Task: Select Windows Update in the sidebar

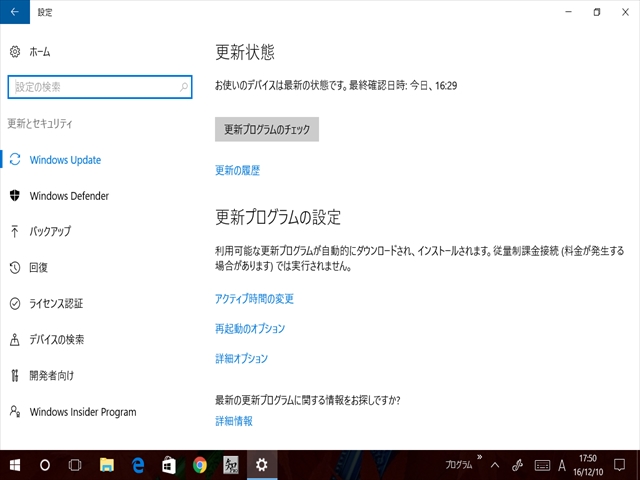Action: pyautogui.click(x=65, y=160)
